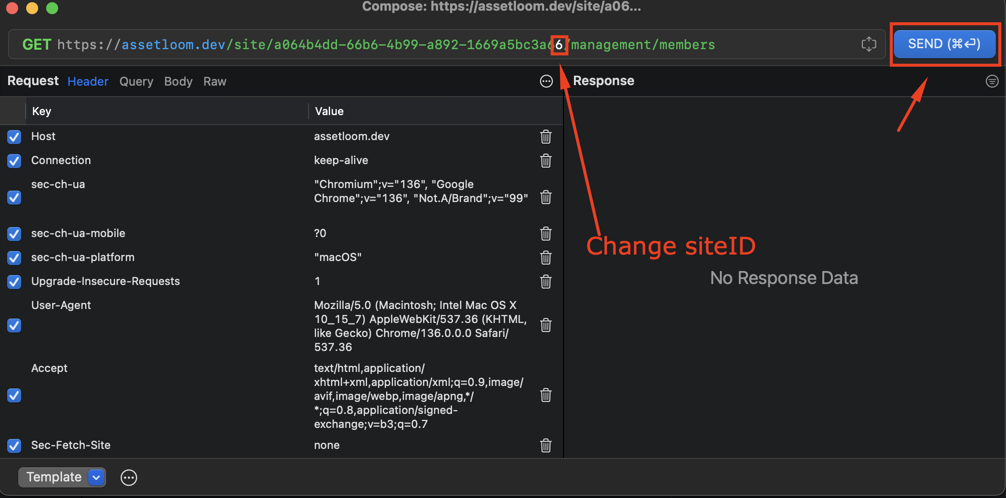
Task: Maximize the Compose window green button
Action: 52,9
